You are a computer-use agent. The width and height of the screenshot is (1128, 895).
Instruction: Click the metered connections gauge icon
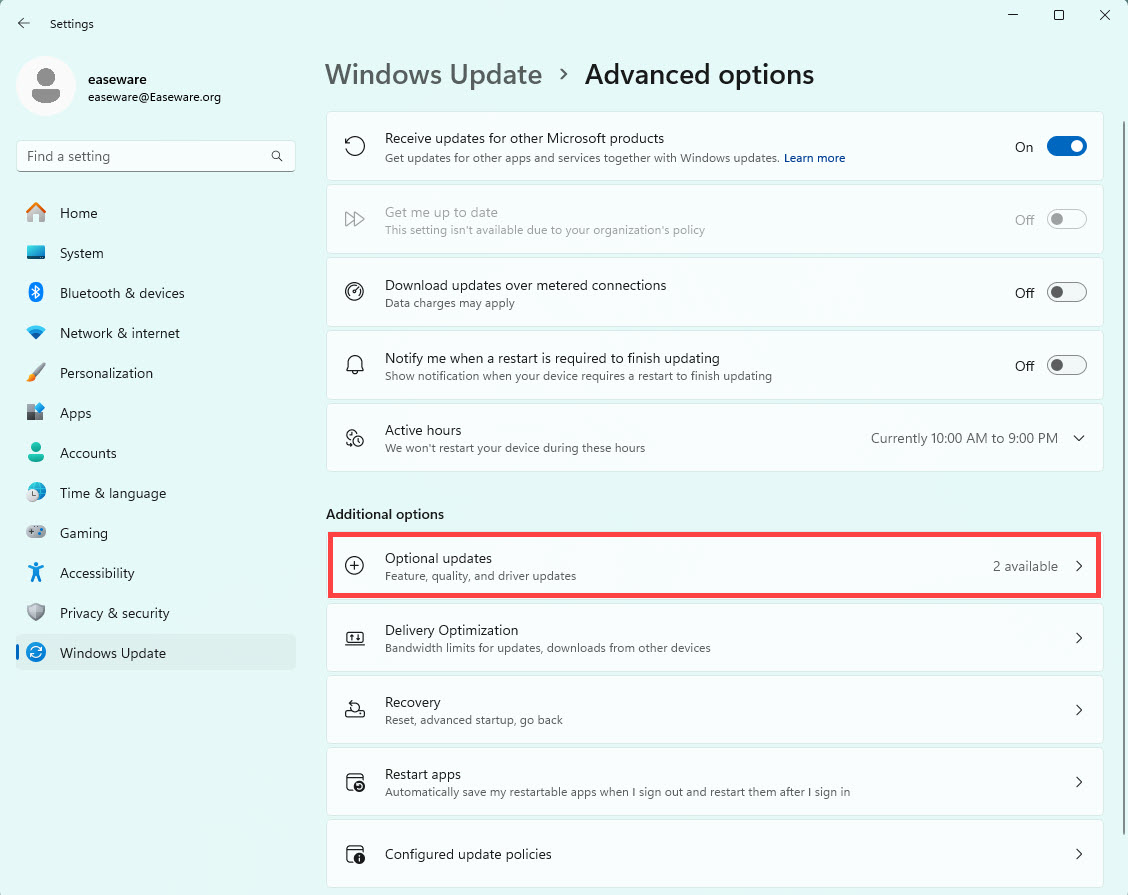point(355,291)
